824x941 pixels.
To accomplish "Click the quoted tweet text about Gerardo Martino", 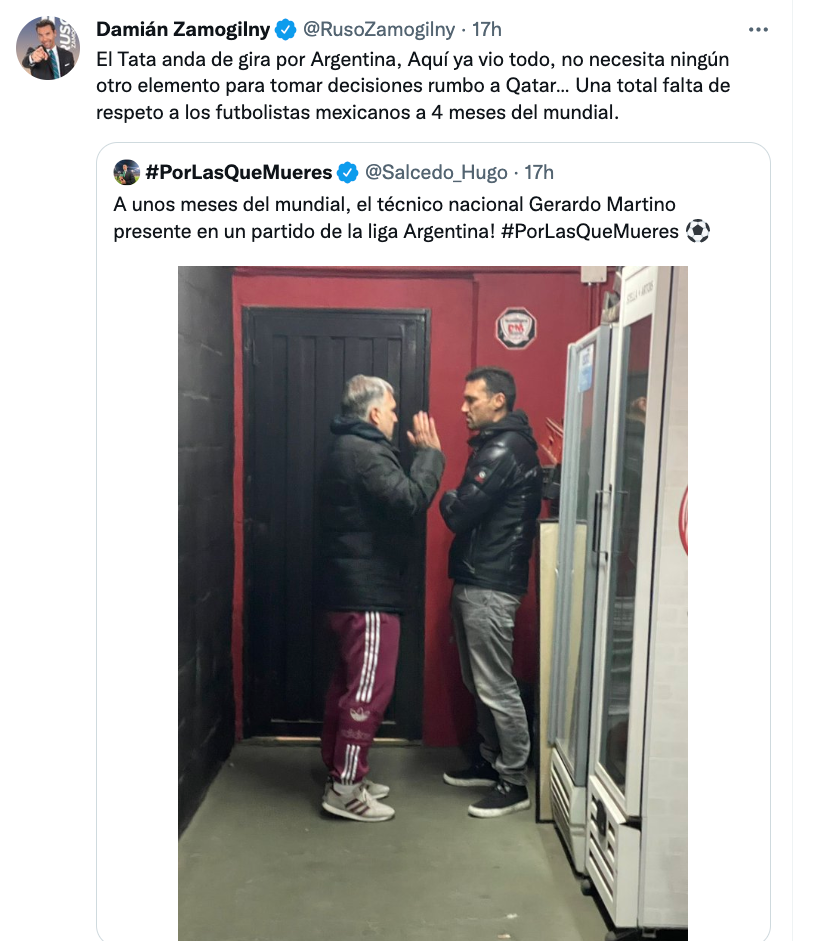I will 412,218.
